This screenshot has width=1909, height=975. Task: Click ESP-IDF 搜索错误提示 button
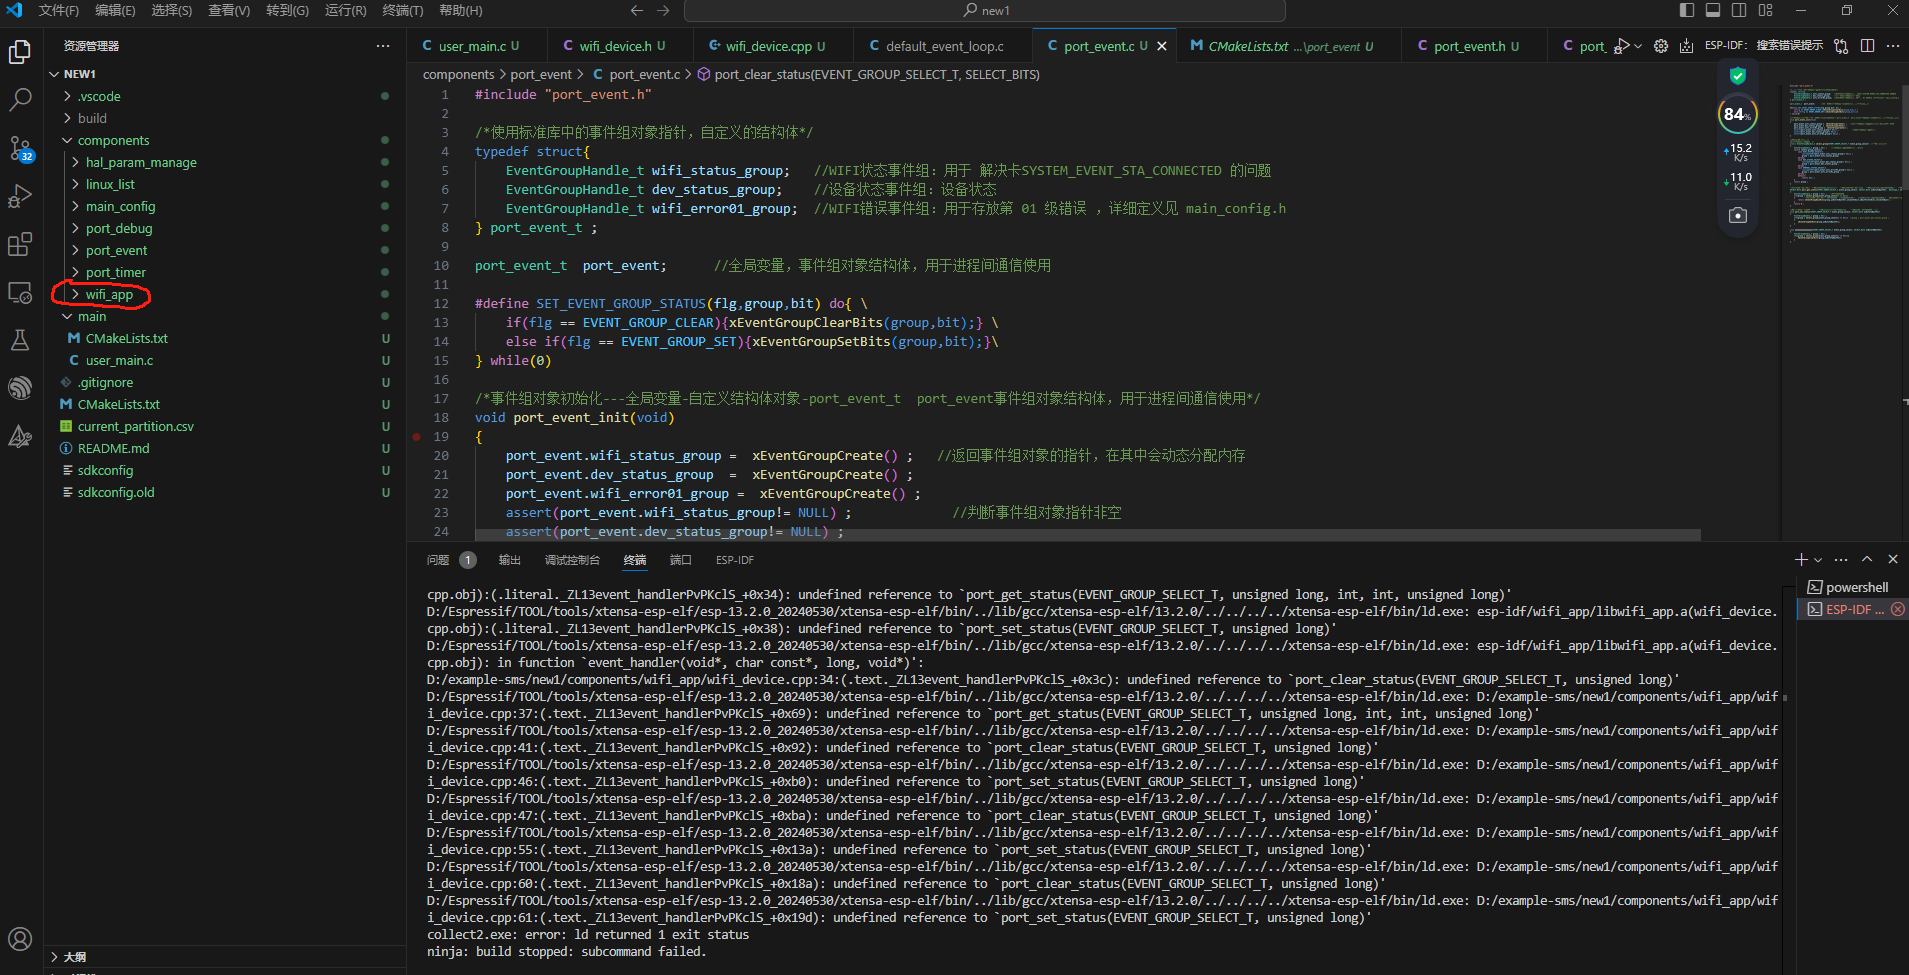(1764, 46)
